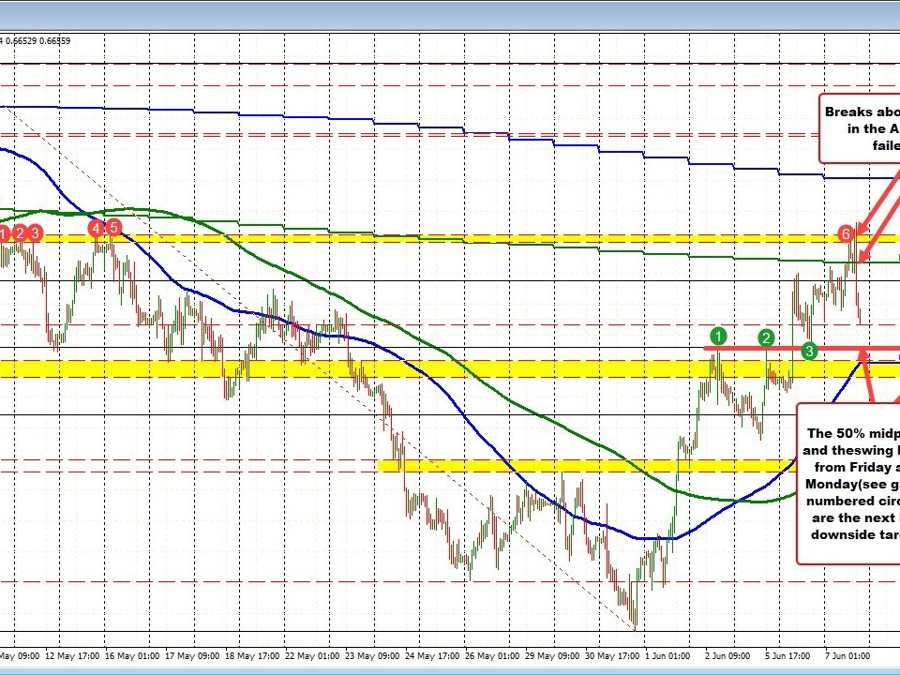Image resolution: width=900 pixels, height=675 pixels.
Task: Click the "12 May 17:00" time axis label
Action: pyautogui.click(x=72, y=655)
